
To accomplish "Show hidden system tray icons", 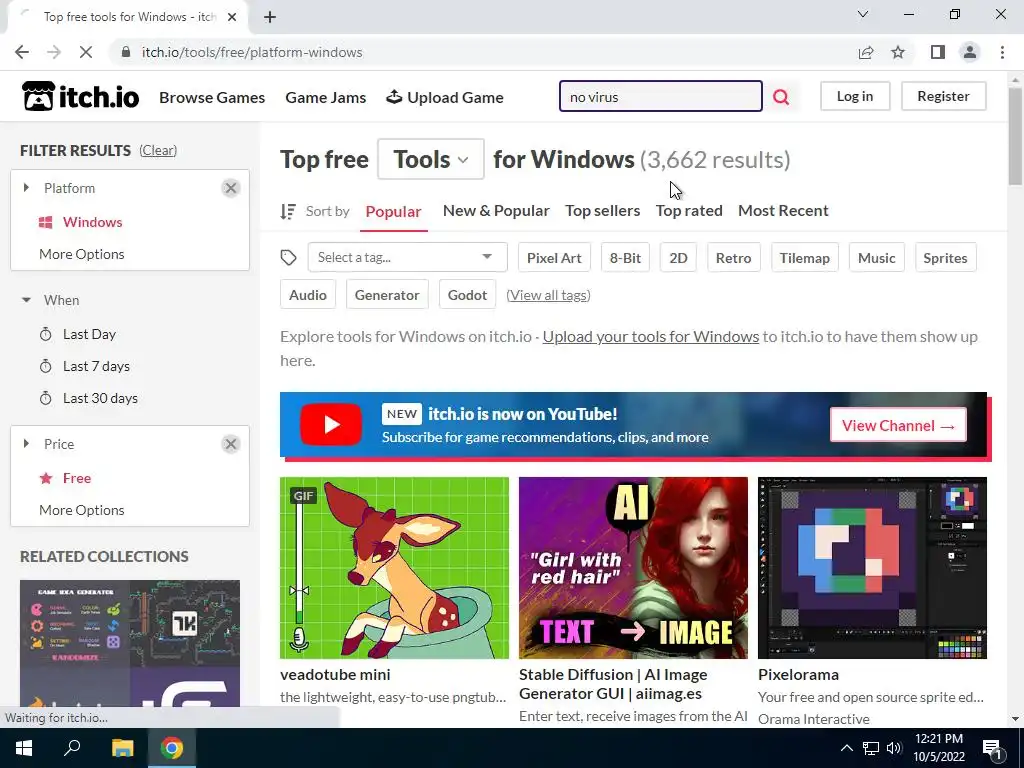I will [x=846, y=748].
